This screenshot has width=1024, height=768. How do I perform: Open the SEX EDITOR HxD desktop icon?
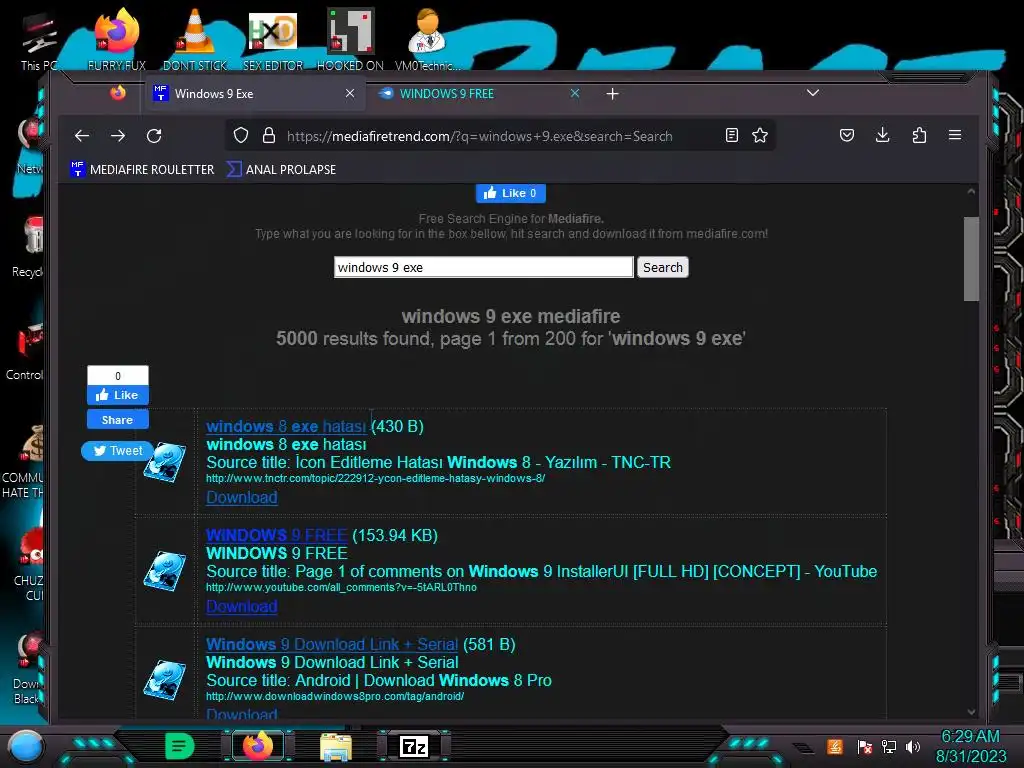(272, 39)
